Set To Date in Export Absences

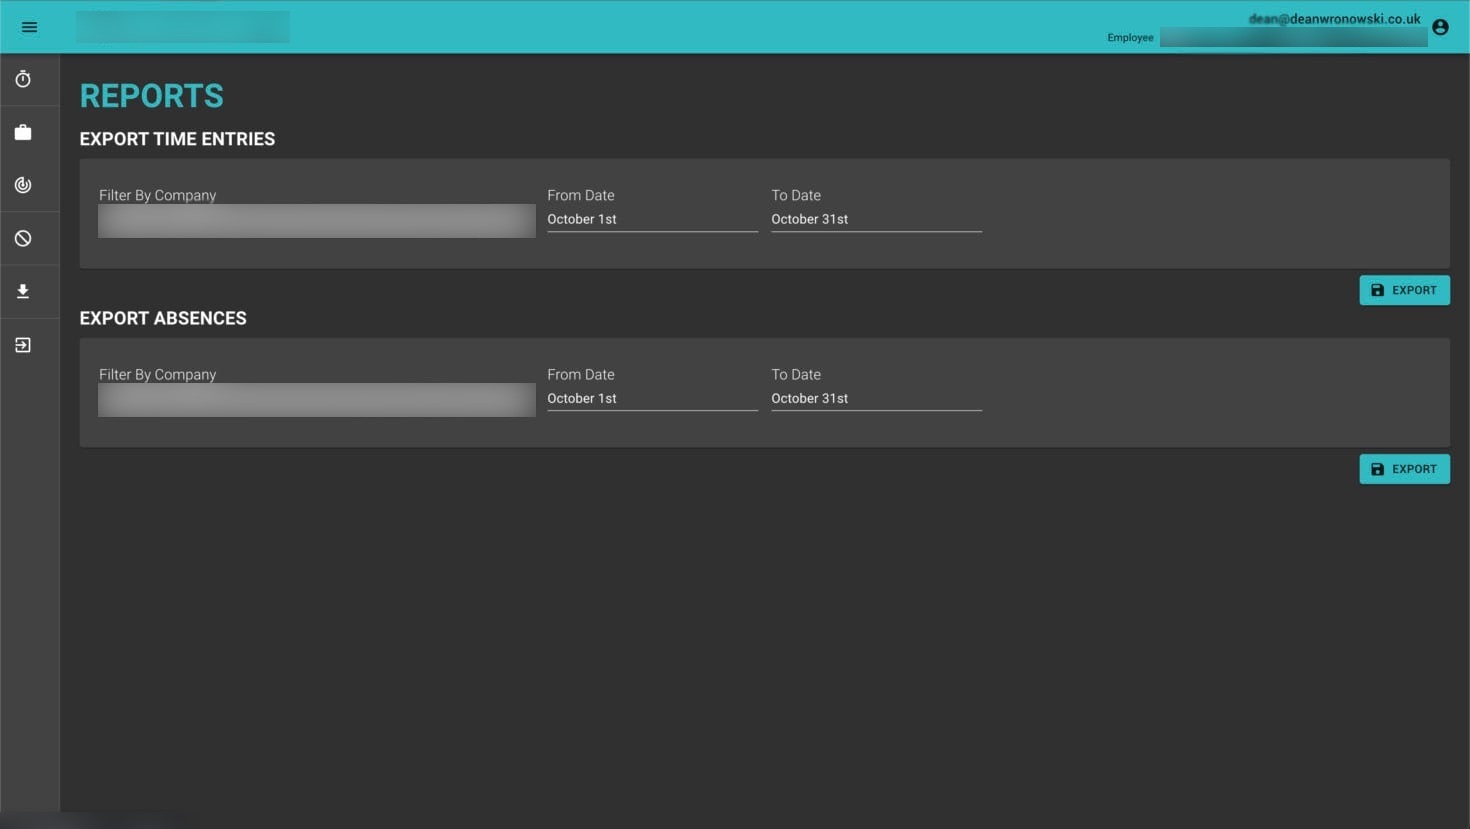[x=876, y=398]
